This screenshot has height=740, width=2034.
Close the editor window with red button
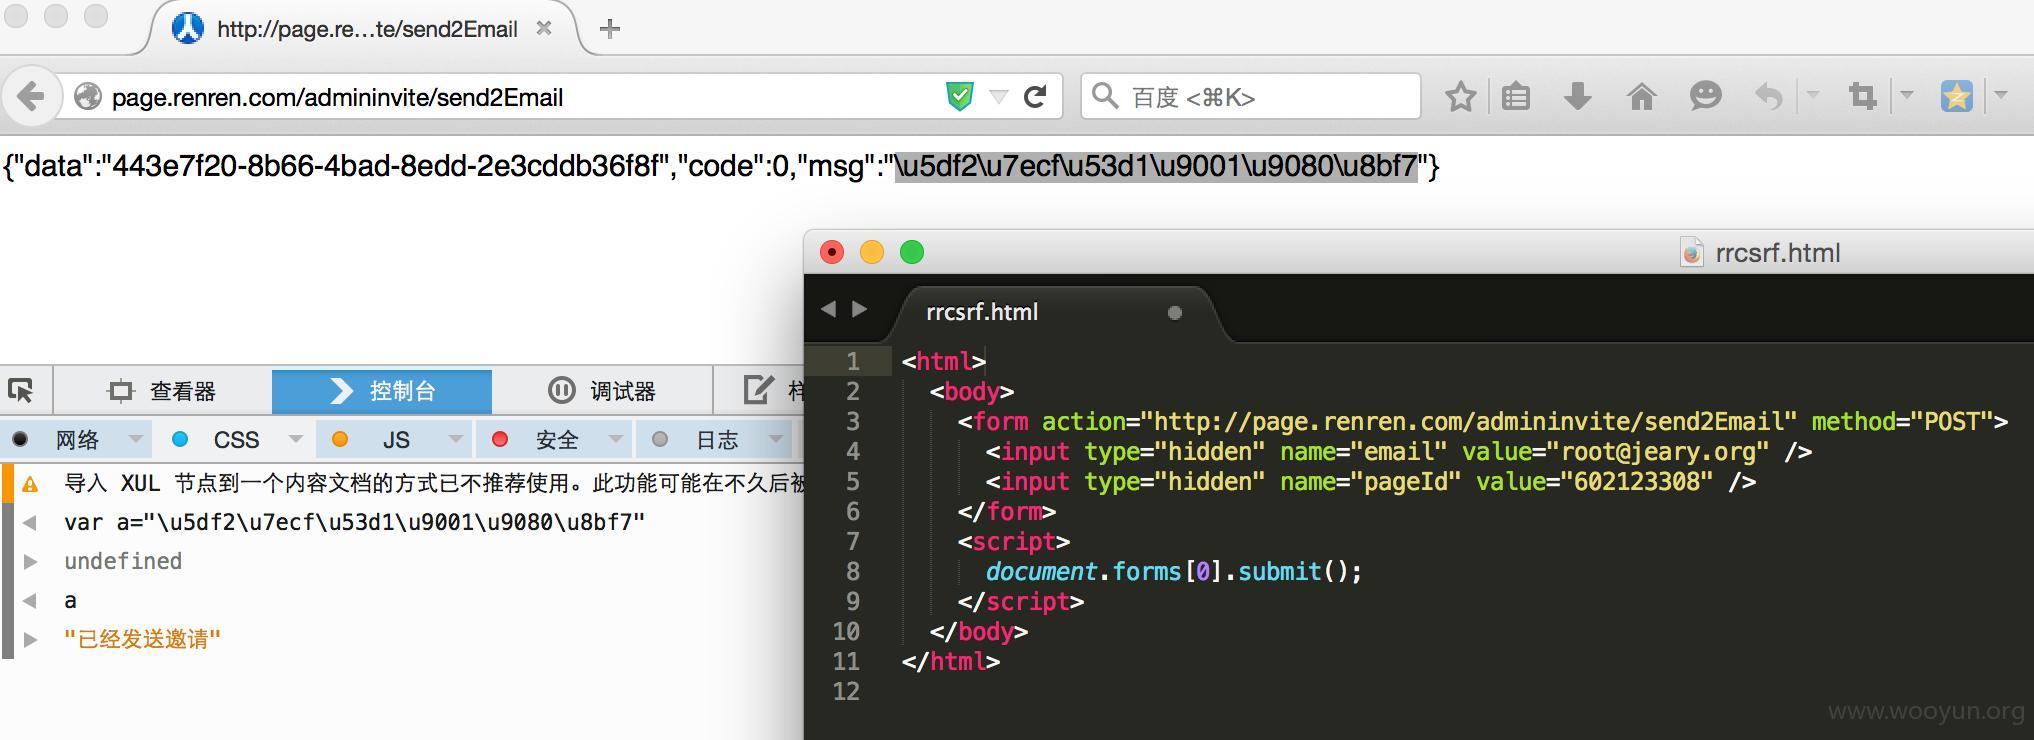[832, 252]
